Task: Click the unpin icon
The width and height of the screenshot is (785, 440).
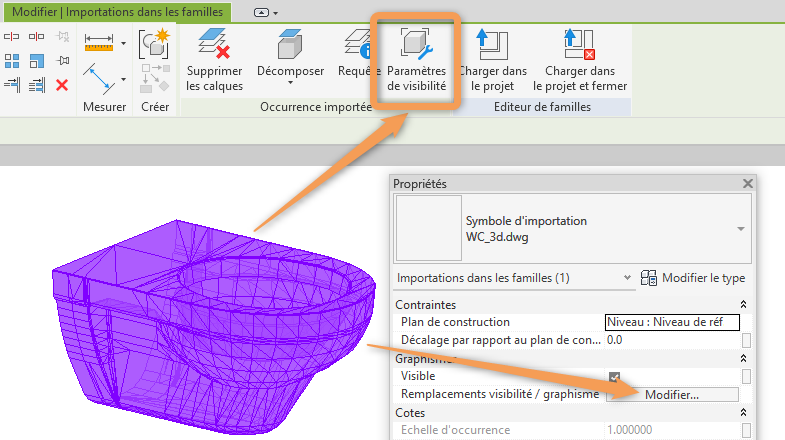Action: [x=63, y=37]
